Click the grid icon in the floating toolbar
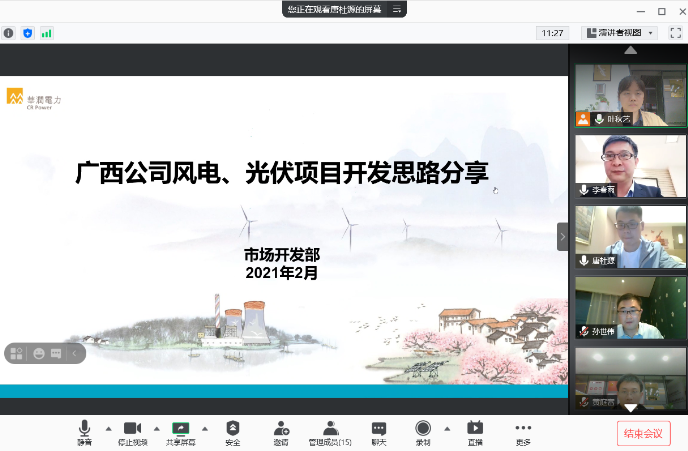This screenshot has width=688, height=451. (16, 354)
